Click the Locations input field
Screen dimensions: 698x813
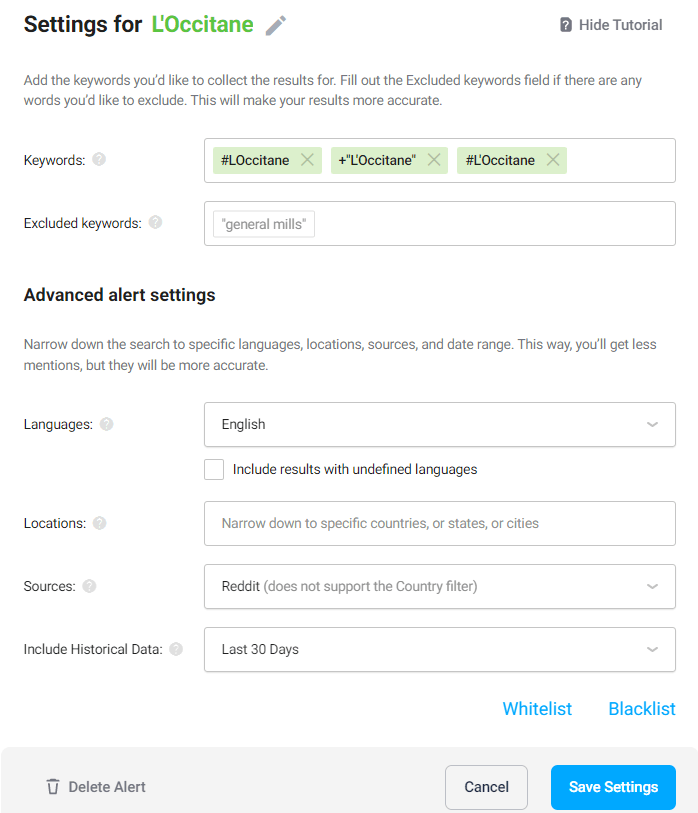tap(440, 523)
